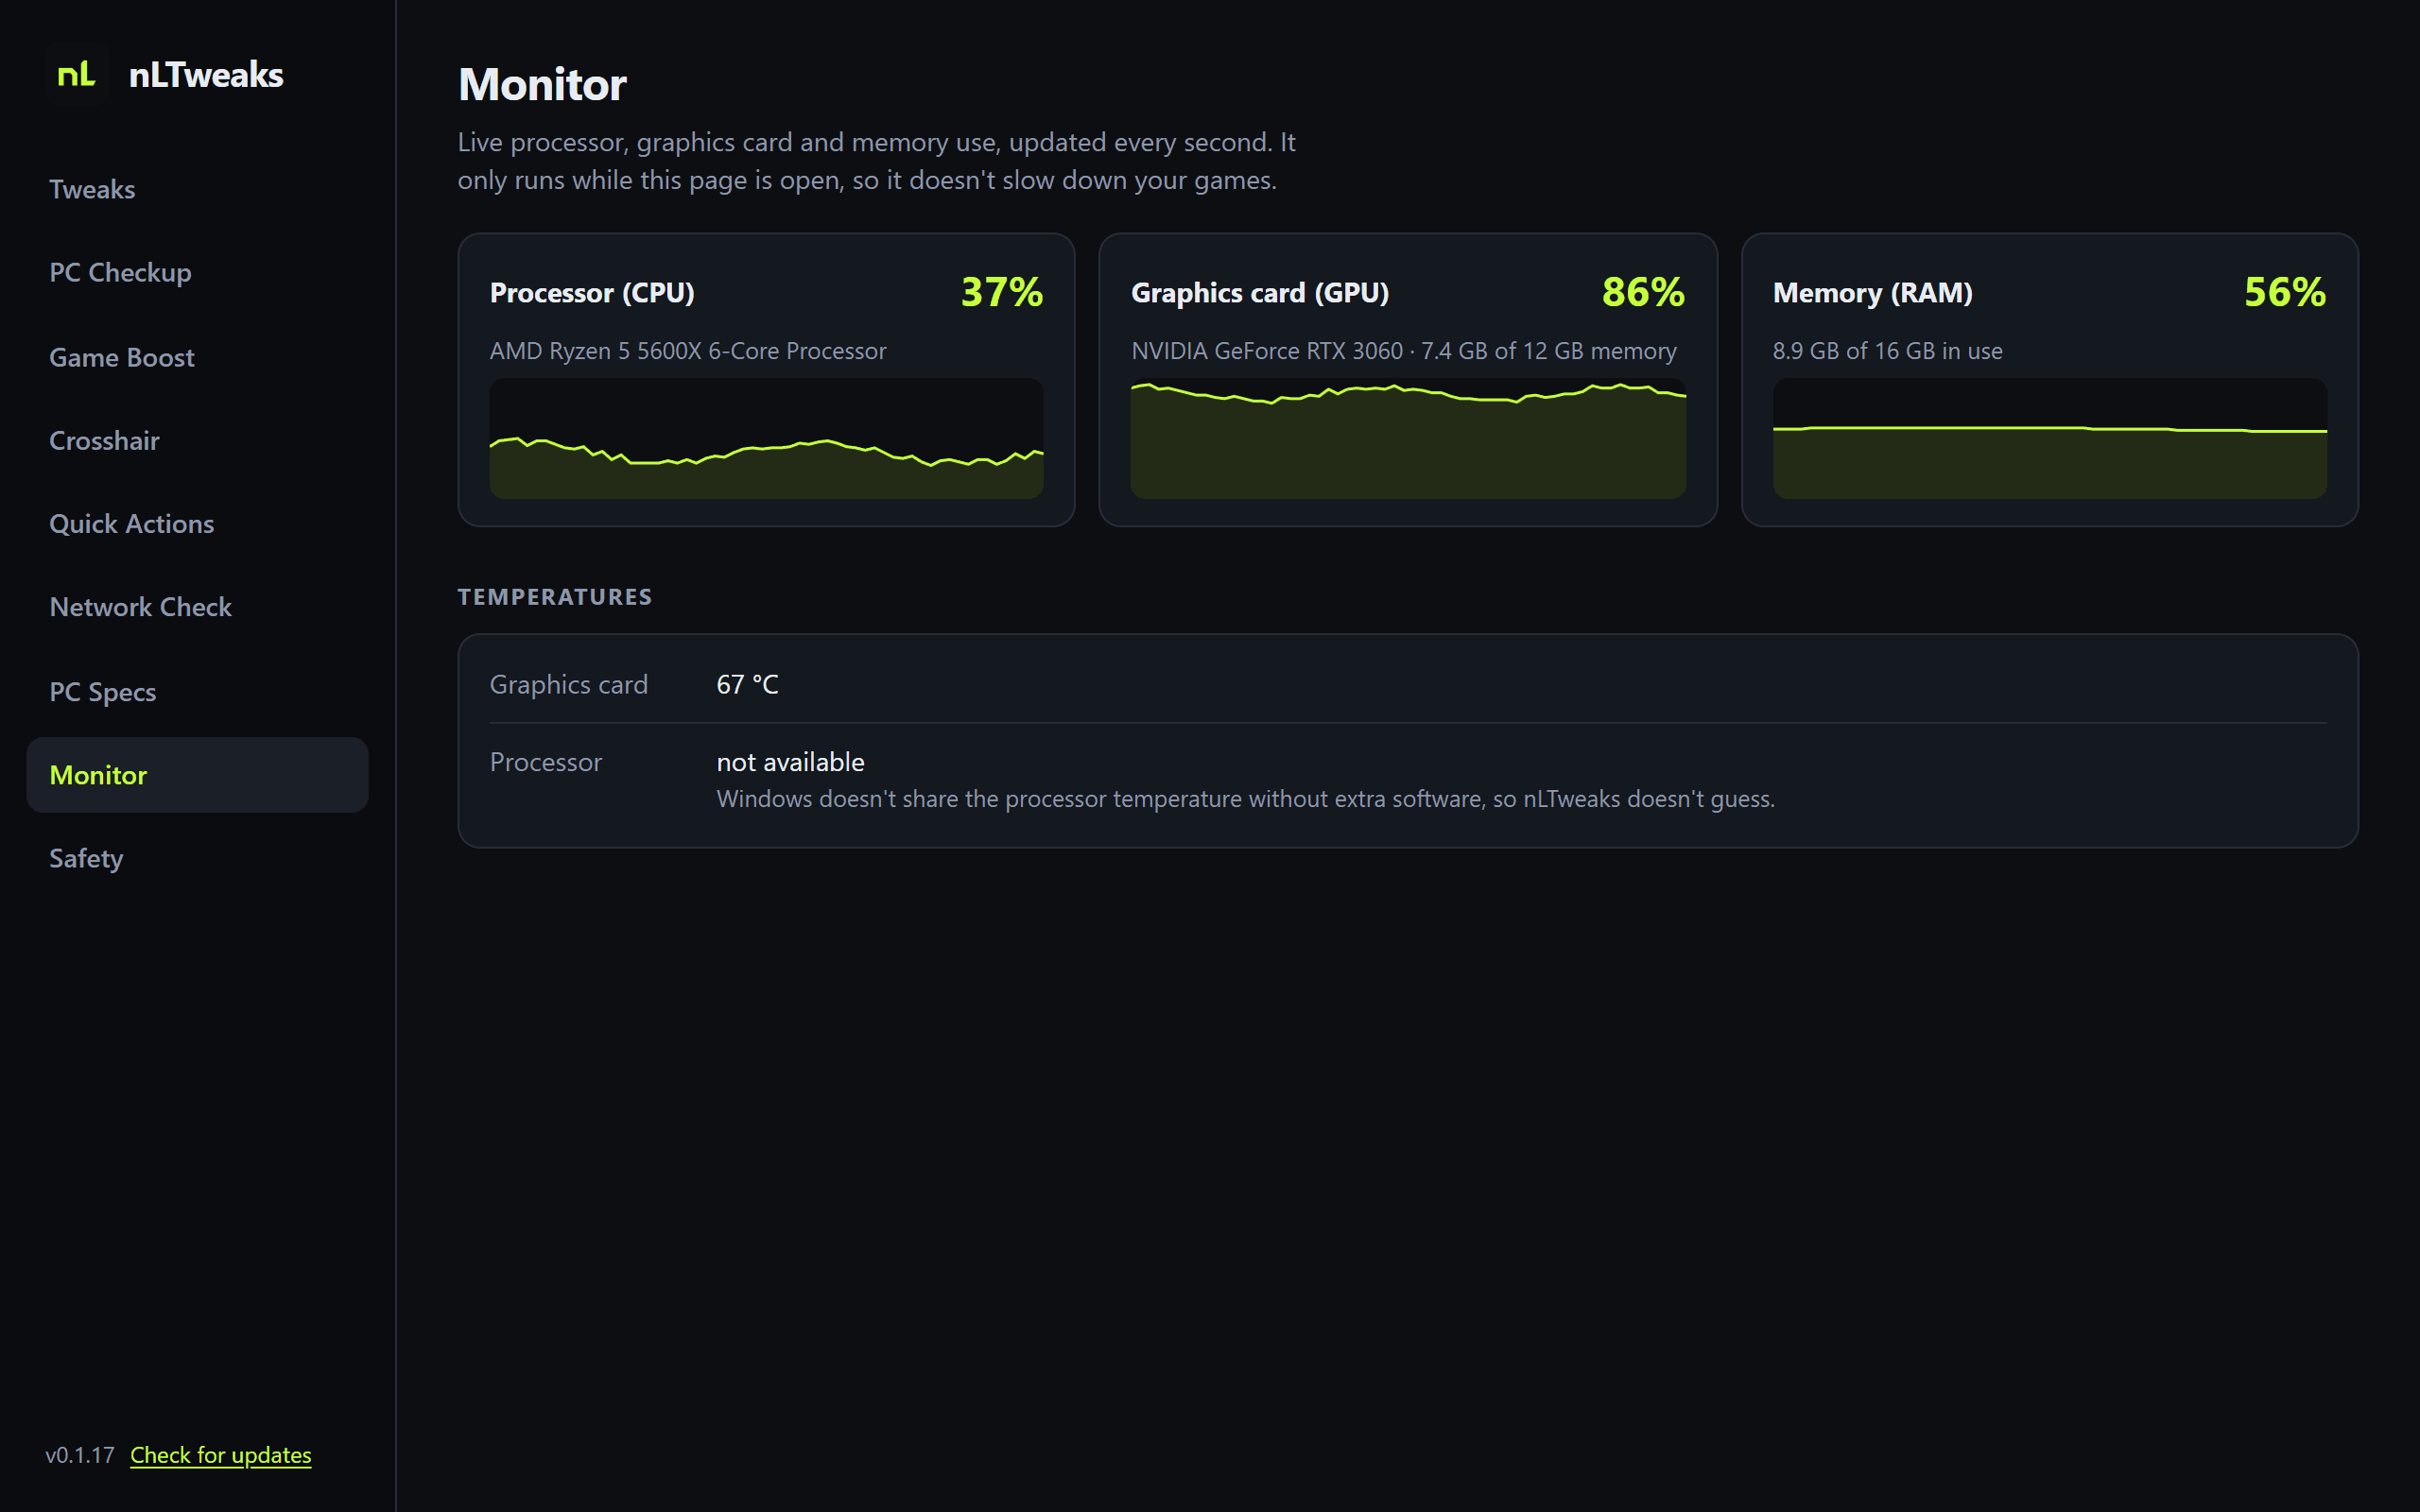Click the nLTweaks app title

[x=206, y=75]
